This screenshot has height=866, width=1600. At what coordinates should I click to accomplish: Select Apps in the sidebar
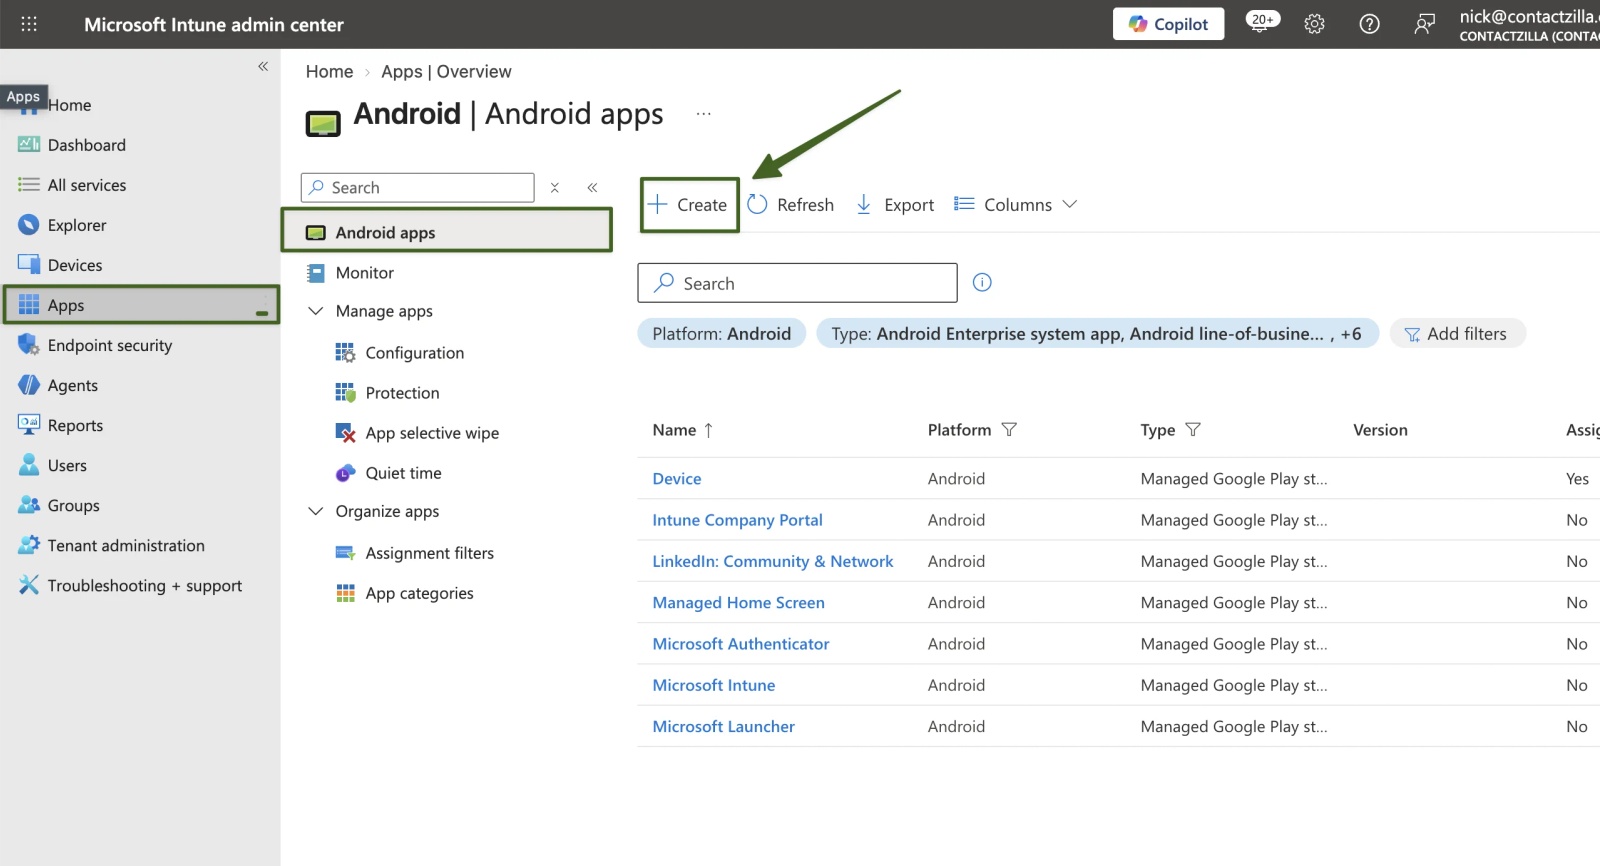coord(141,305)
